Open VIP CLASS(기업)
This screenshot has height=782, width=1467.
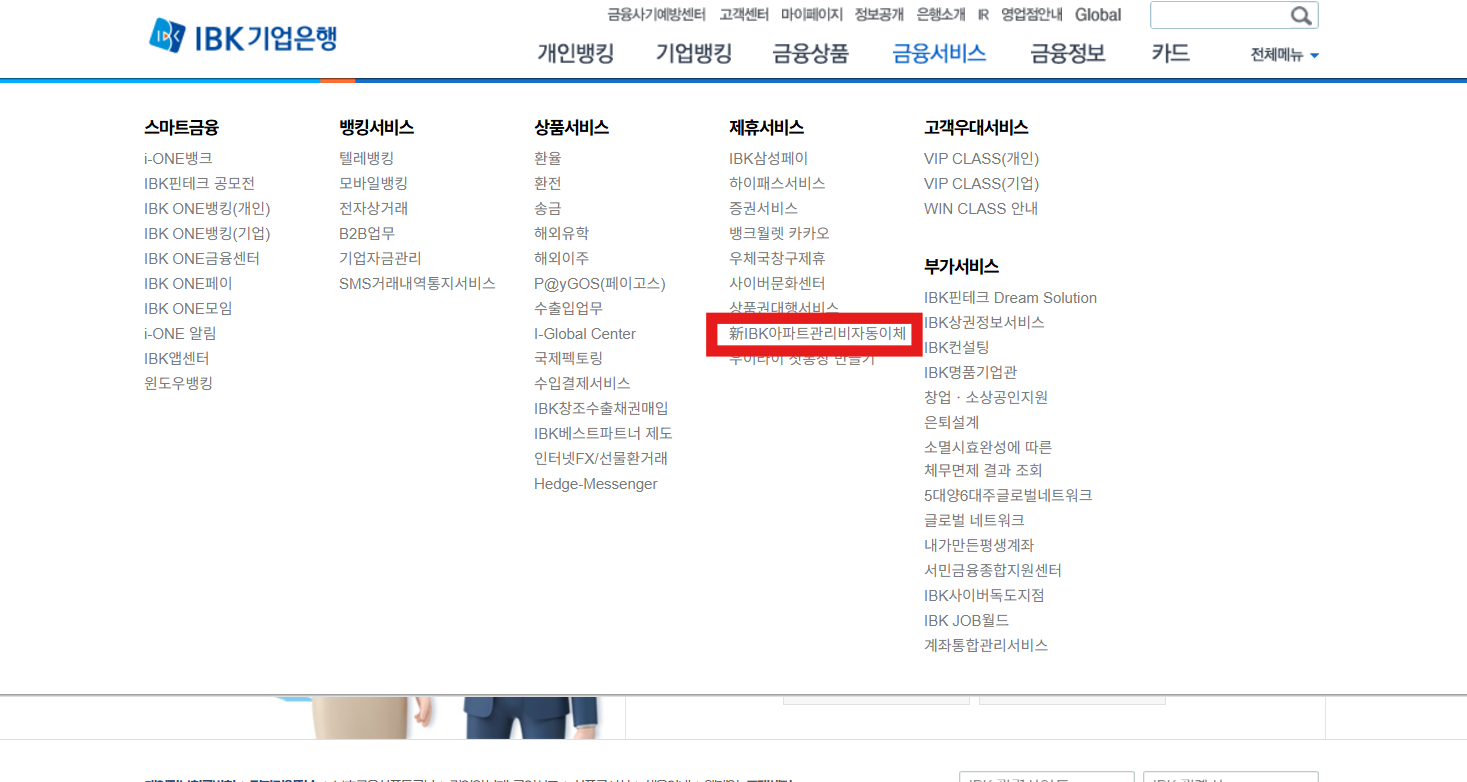982,183
